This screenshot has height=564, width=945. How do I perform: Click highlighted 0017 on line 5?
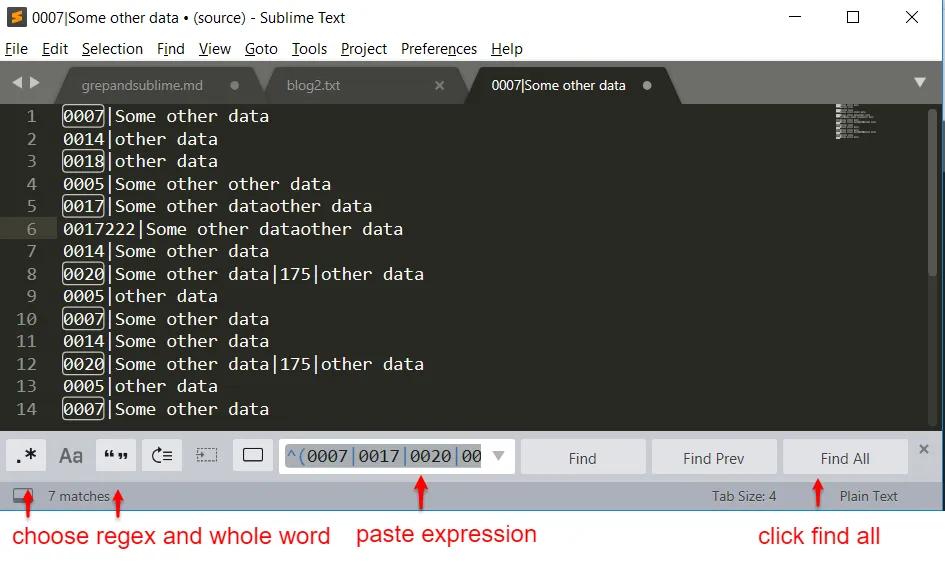(x=83, y=206)
